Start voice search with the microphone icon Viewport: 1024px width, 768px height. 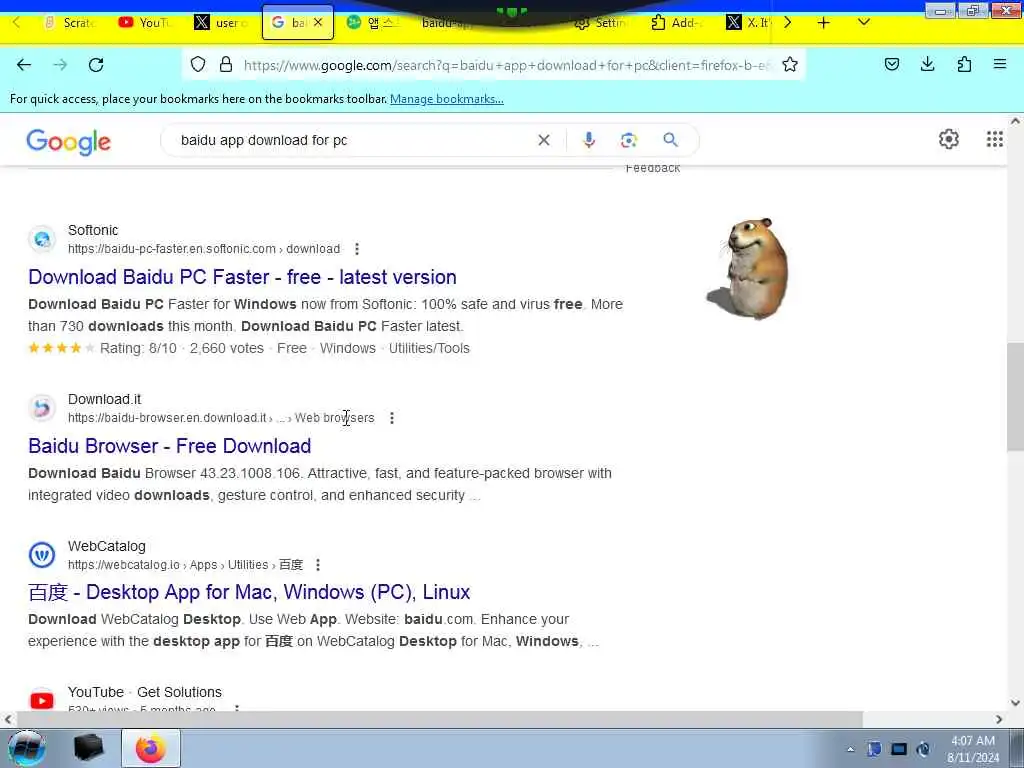589,140
